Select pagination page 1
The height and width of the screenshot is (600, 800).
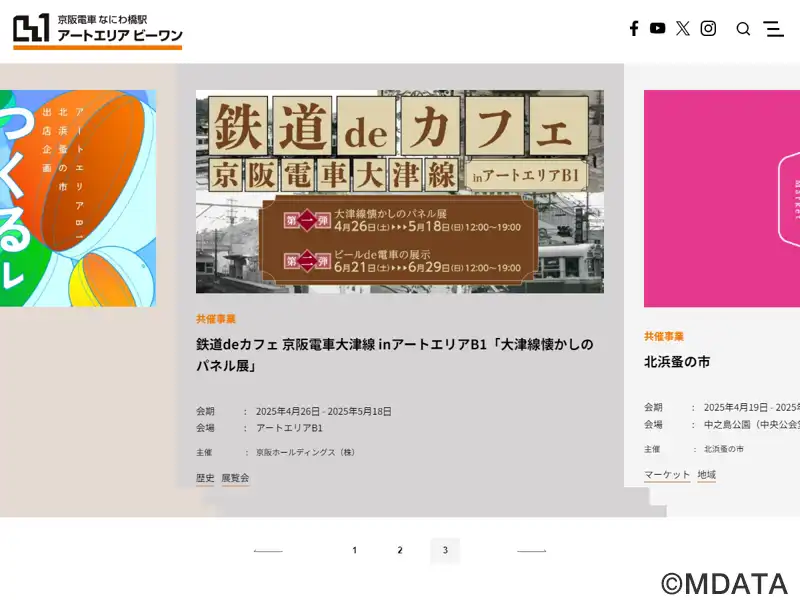tap(355, 551)
